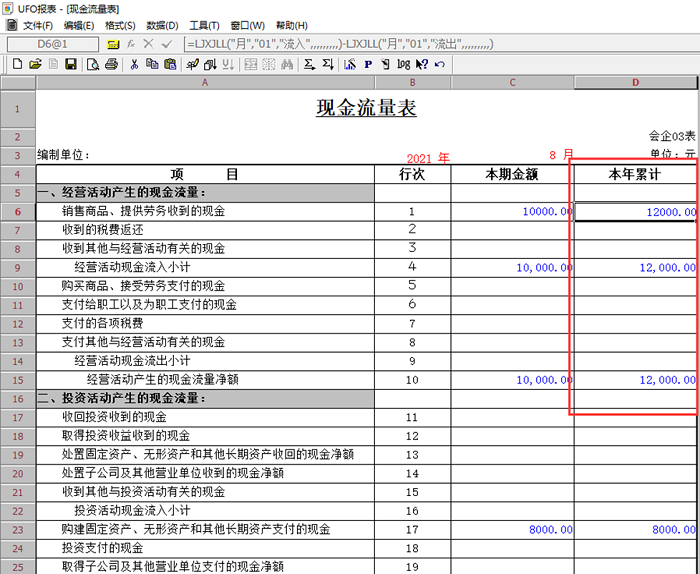Click the blue P icon
Image resolution: width=700 pixels, height=574 pixels.
coord(368,64)
